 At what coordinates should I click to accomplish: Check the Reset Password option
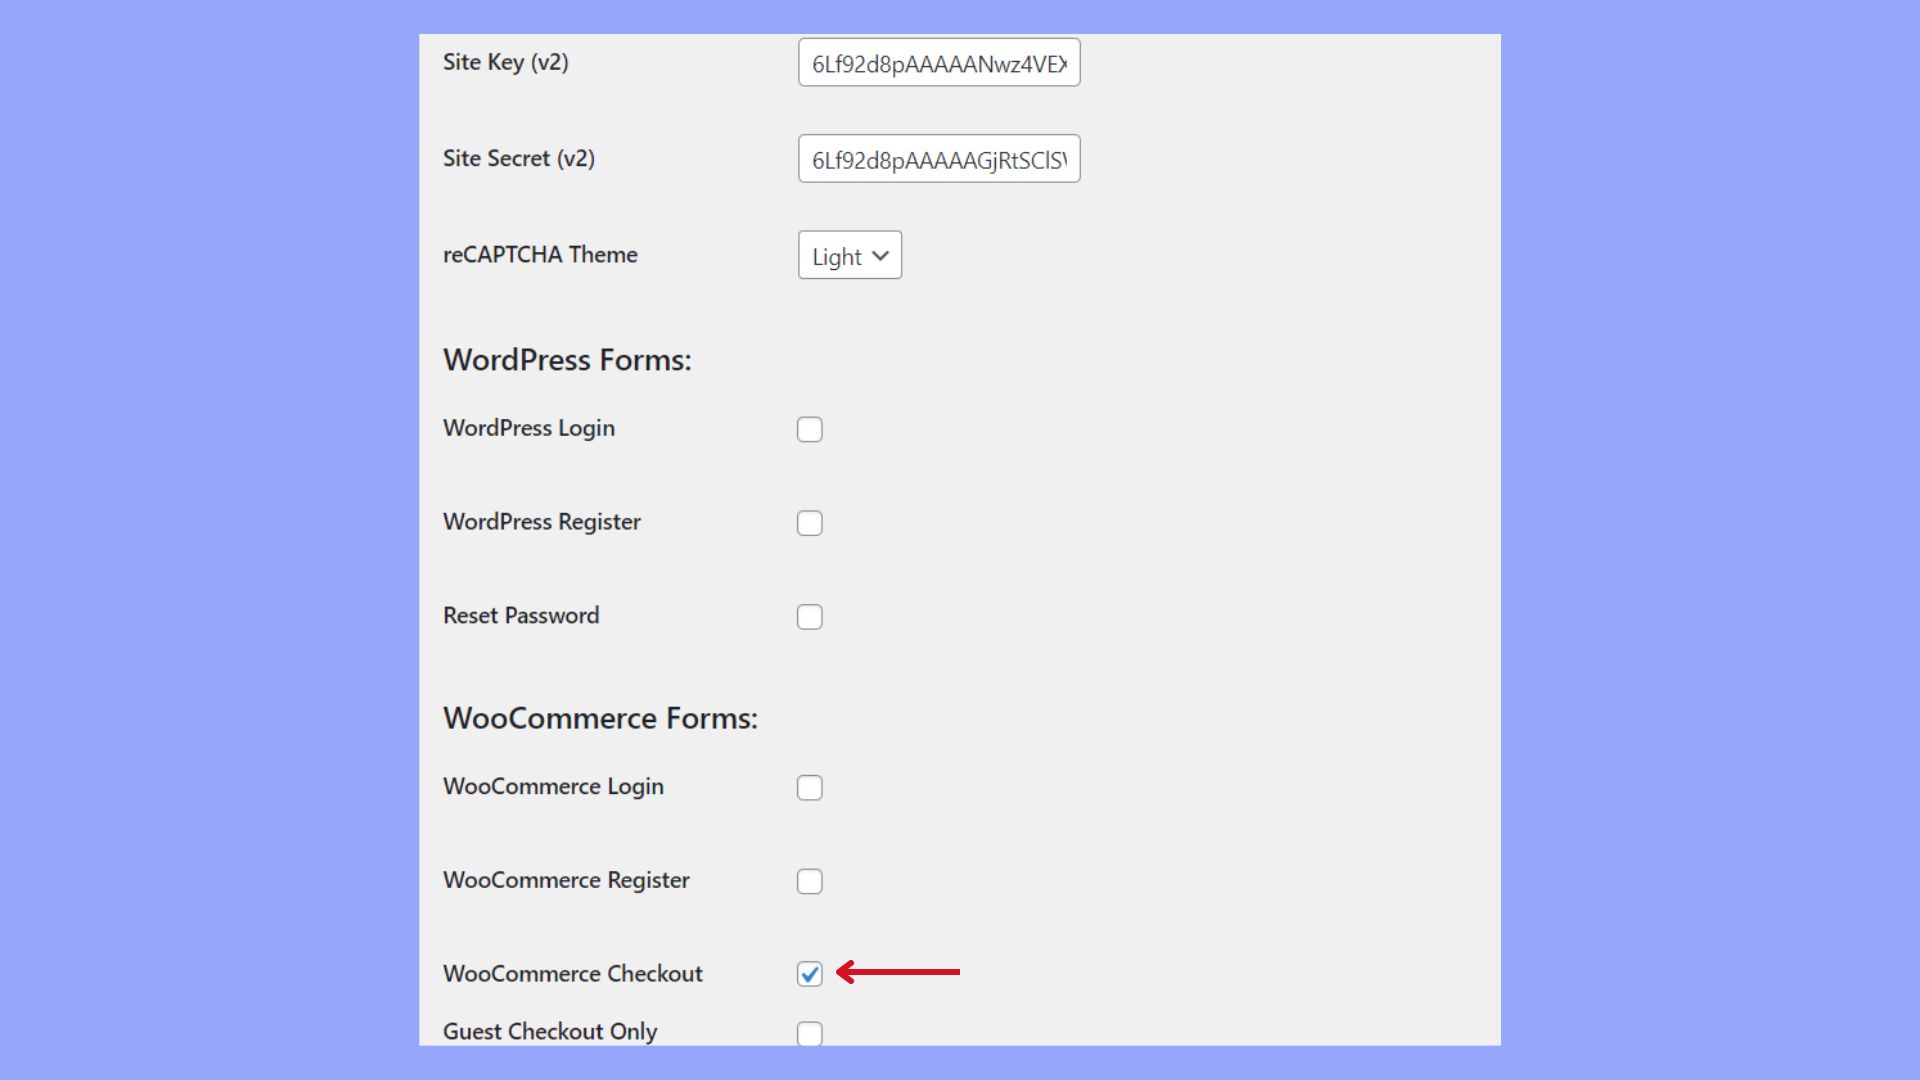point(809,616)
